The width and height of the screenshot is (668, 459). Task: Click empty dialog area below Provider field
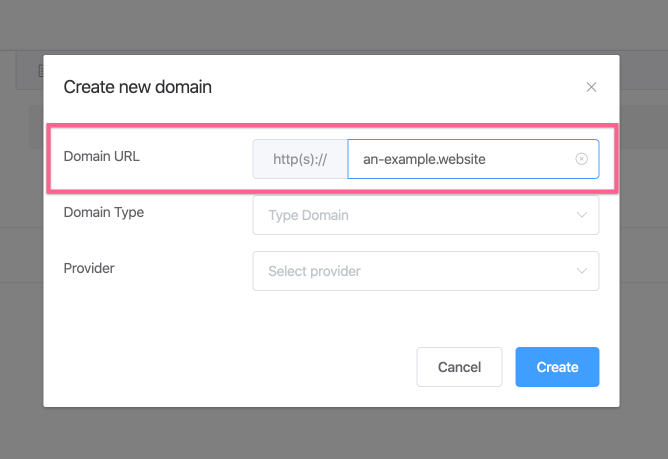(331, 319)
